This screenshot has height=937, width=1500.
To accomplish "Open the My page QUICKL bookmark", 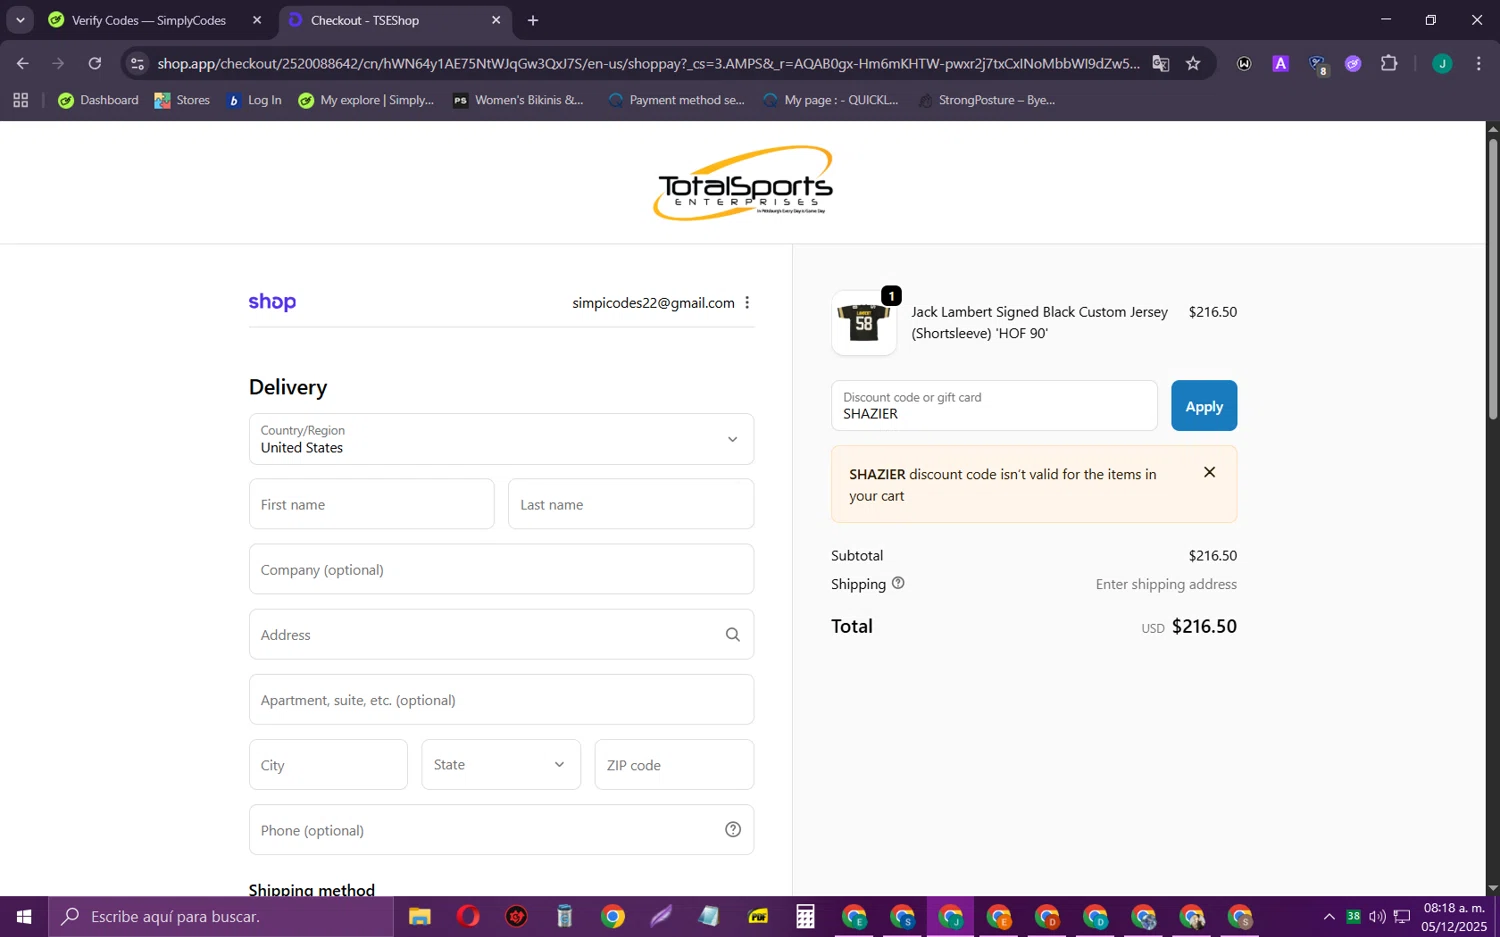I will 830,100.
